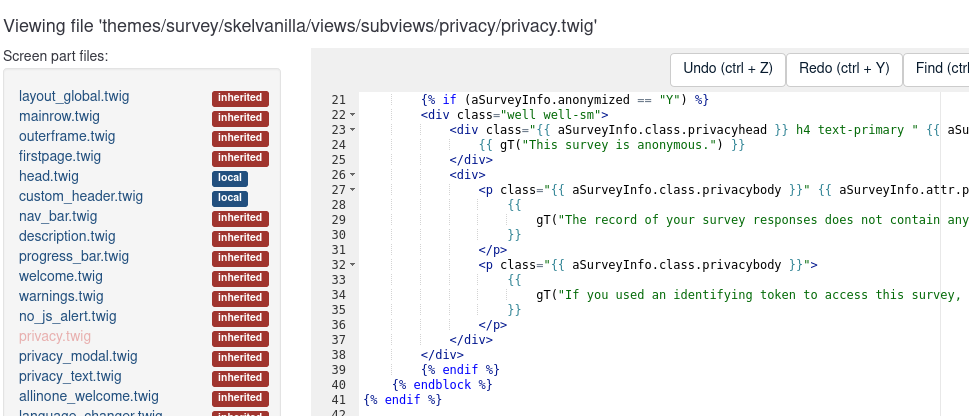
Task: Select privacy_modal.twig file
Action: pyautogui.click(x=78, y=357)
